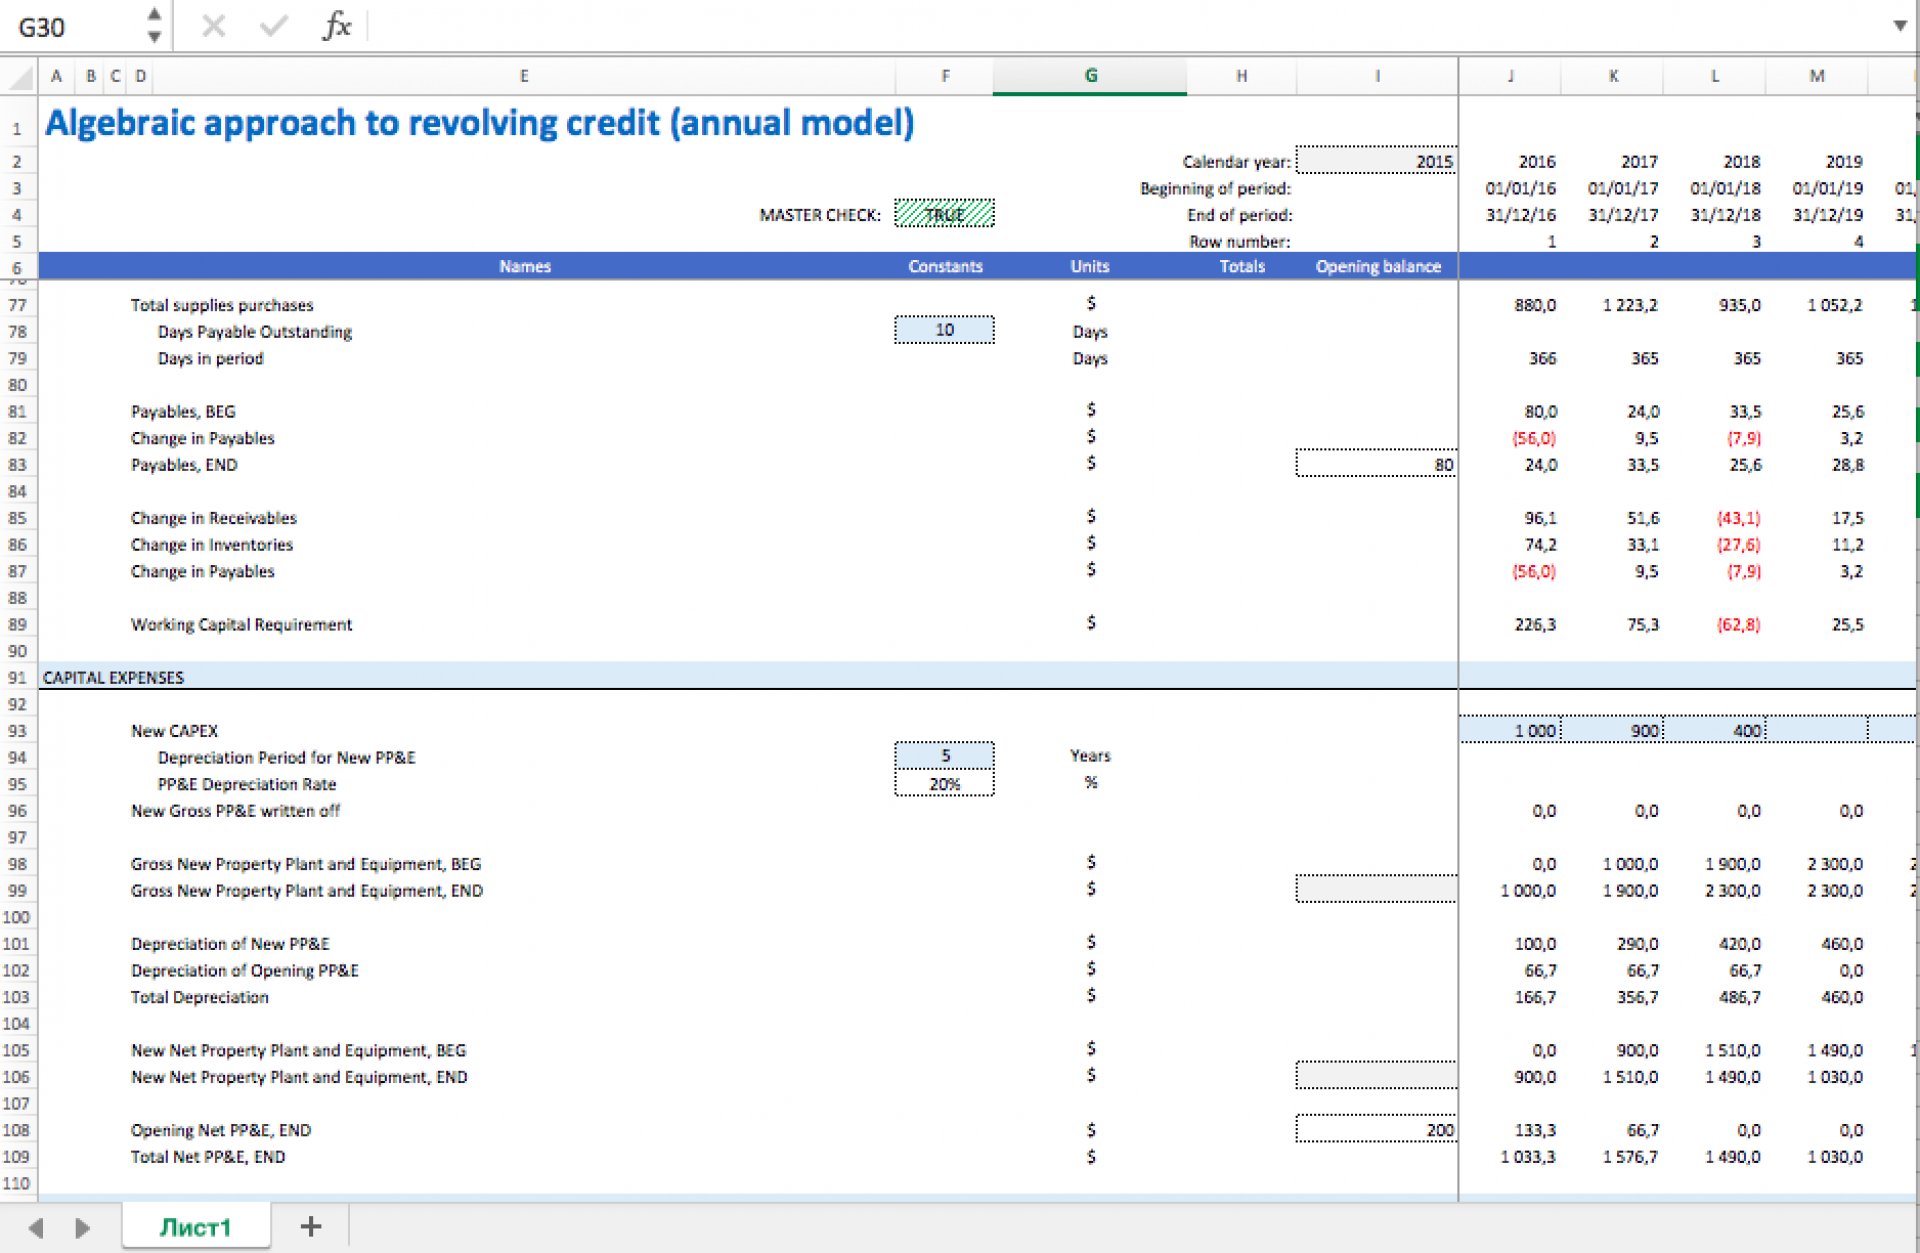
Task: Click the MASTER CHECK TRUE cell
Action: [x=944, y=214]
